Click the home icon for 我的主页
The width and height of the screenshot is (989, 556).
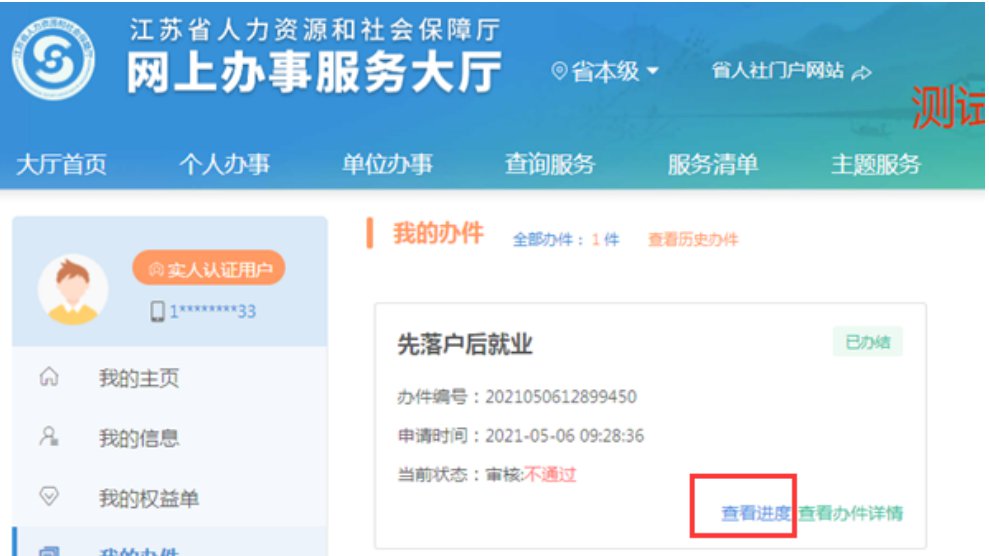[48, 378]
